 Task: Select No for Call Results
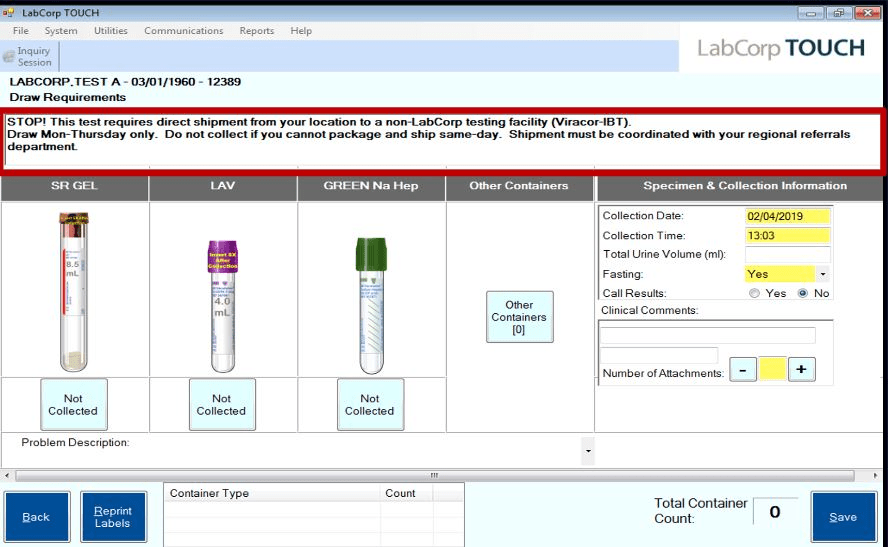click(x=802, y=293)
